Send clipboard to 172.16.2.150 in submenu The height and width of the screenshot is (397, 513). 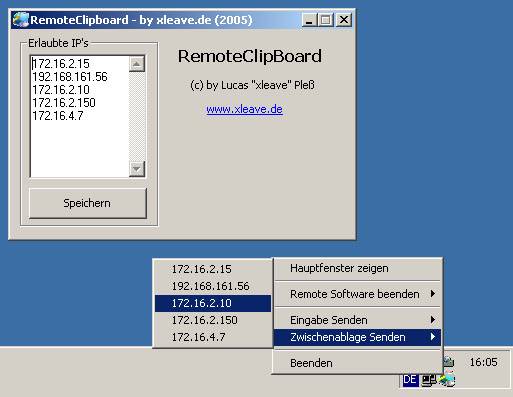tap(213, 320)
